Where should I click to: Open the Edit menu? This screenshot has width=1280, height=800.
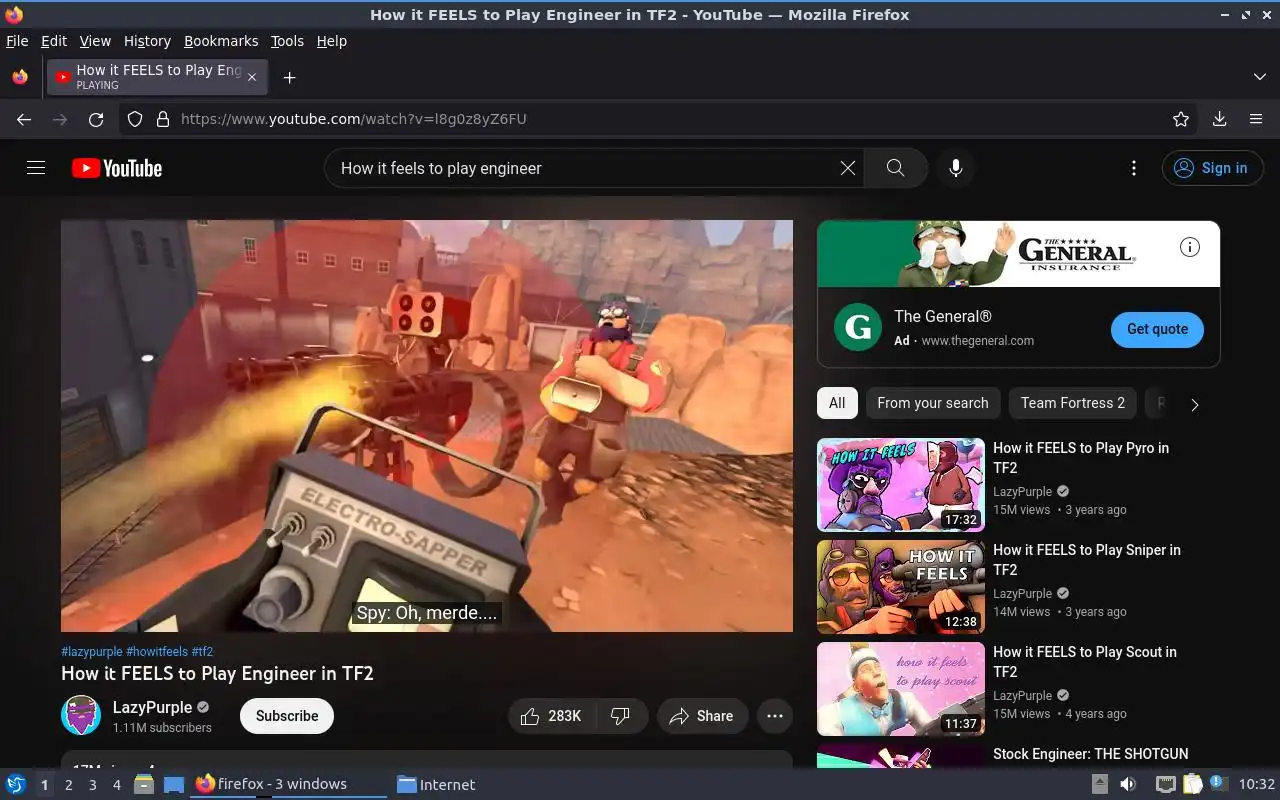click(x=54, y=41)
